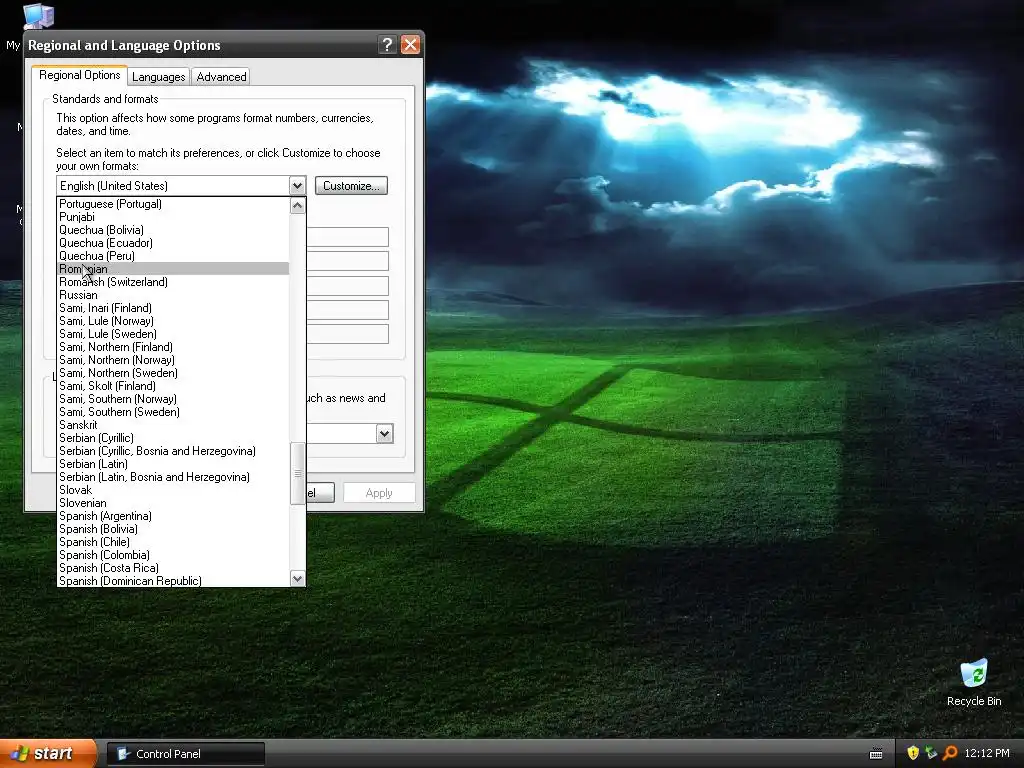1024x768 pixels.
Task: Choose Spanish (Dominican Republic) format
Action: point(173,581)
